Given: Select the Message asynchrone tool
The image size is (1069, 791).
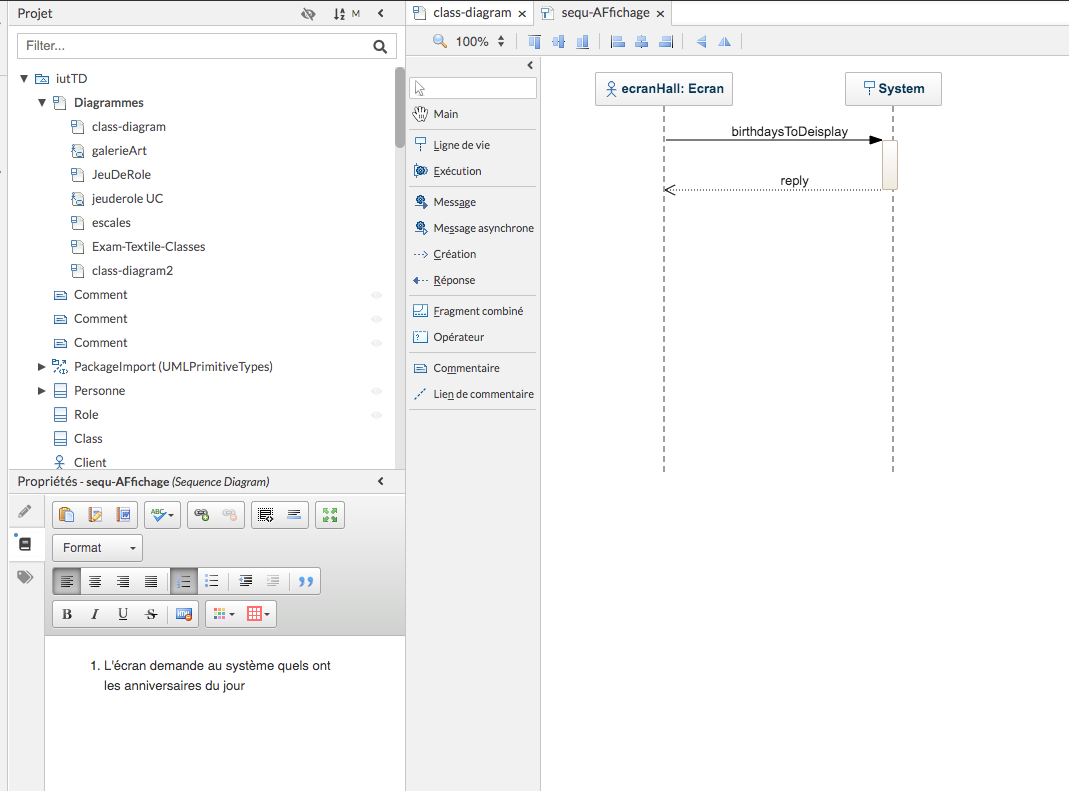Looking at the screenshot, I should (x=482, y=228).
